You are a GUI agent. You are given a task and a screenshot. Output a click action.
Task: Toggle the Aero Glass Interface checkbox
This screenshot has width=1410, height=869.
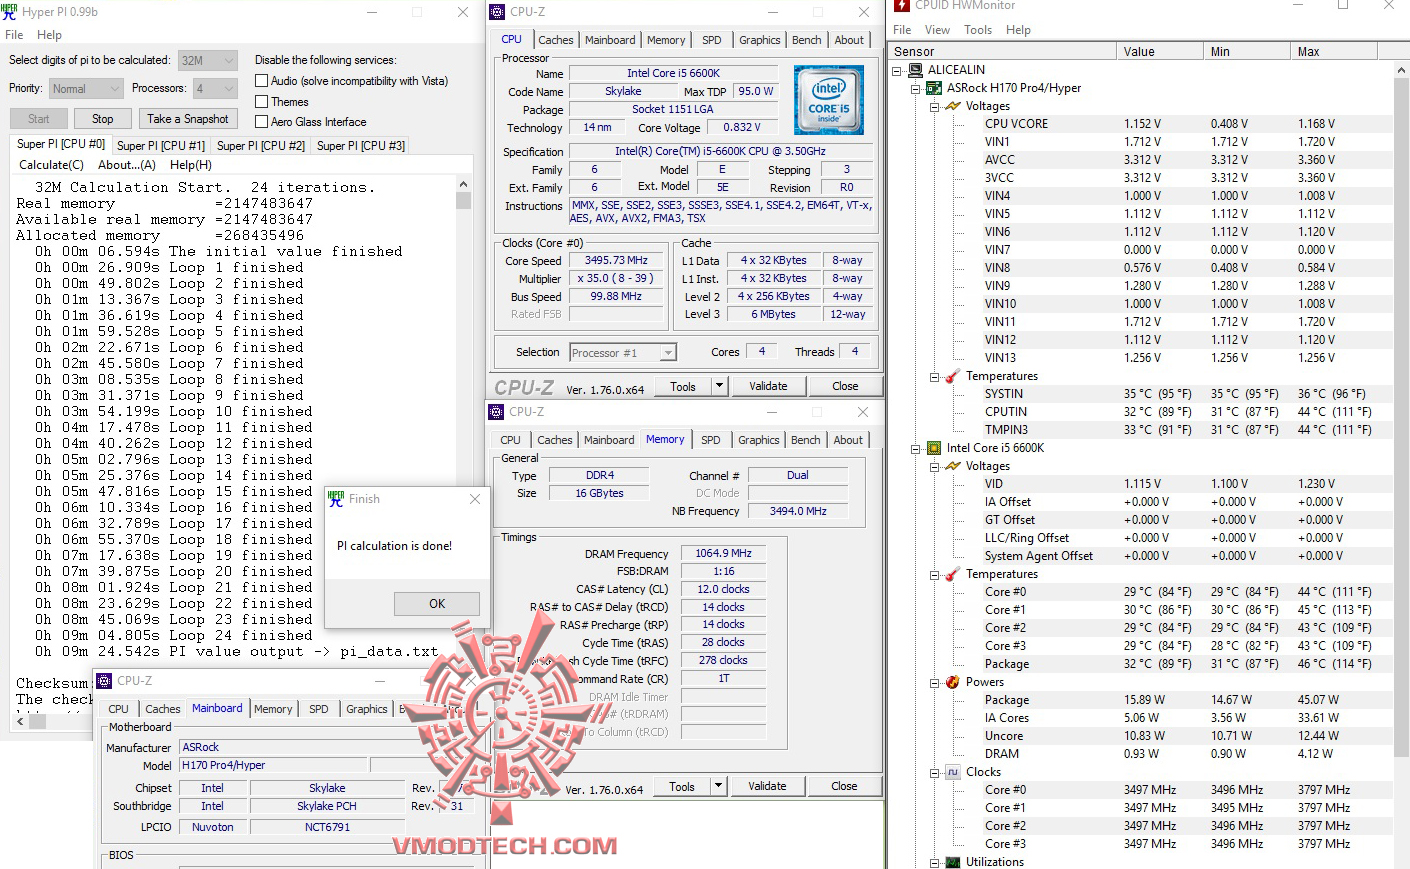pos(262,122)
